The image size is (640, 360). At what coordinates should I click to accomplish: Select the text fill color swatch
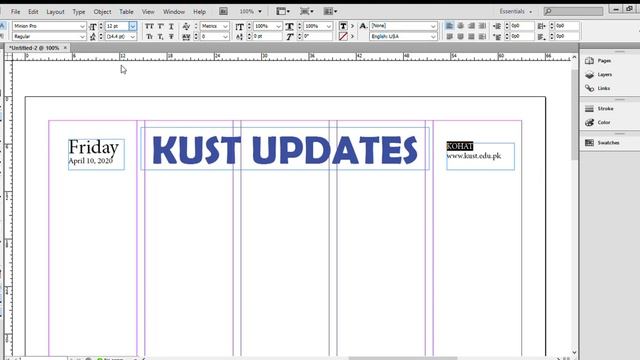coord(343,26)
